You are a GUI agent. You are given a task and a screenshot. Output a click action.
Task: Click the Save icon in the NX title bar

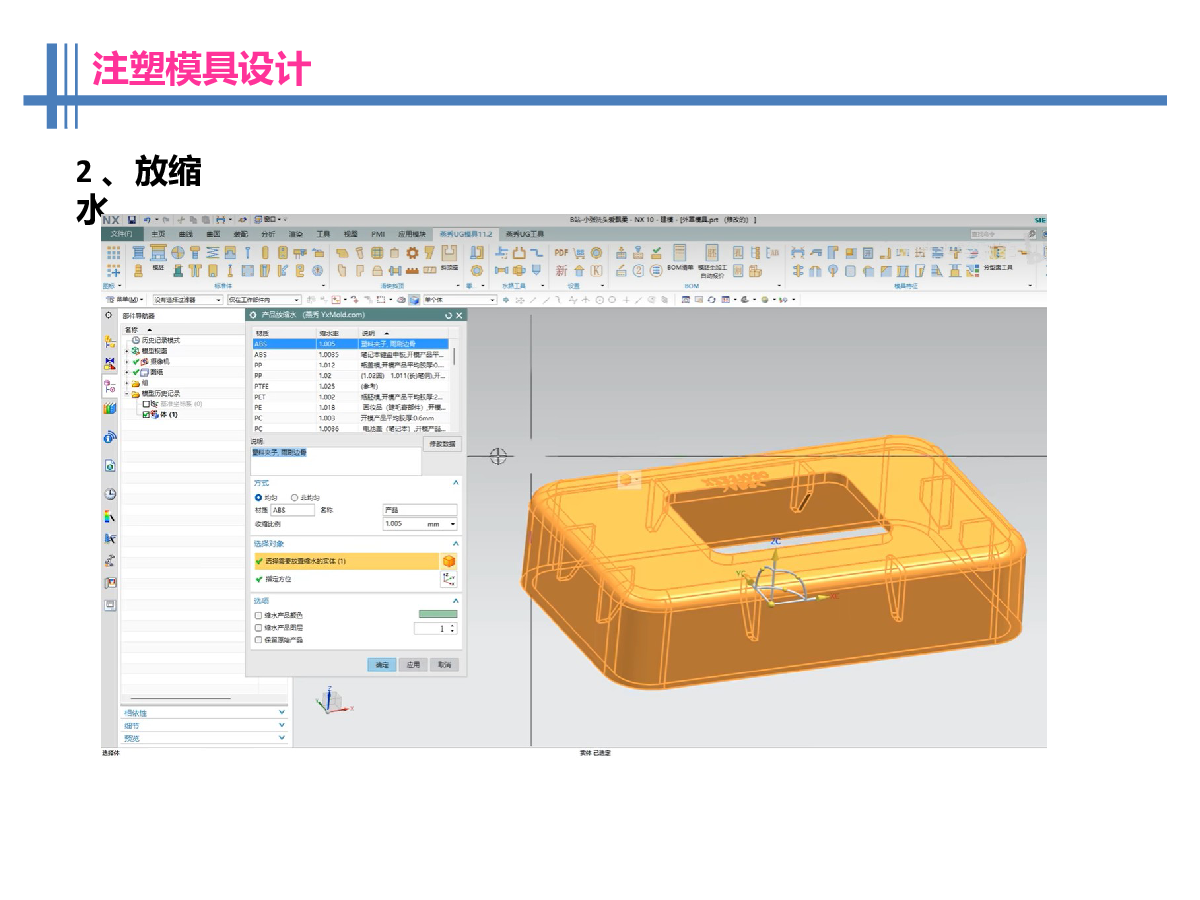[x=131, y=219]
